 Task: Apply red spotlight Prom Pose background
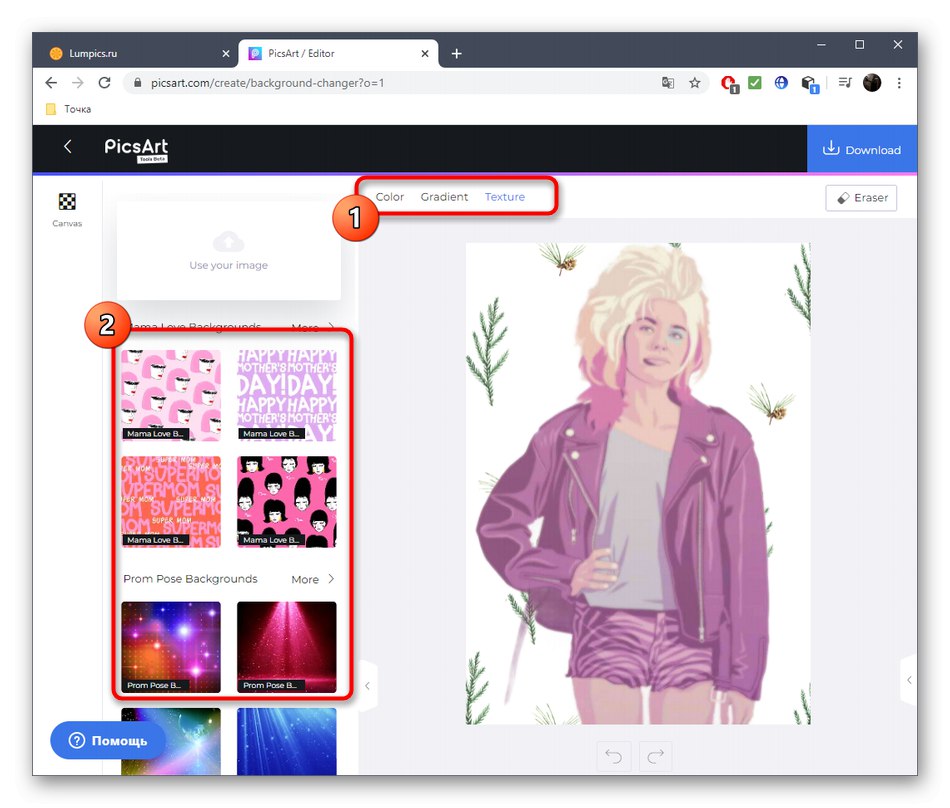[287, 647]
